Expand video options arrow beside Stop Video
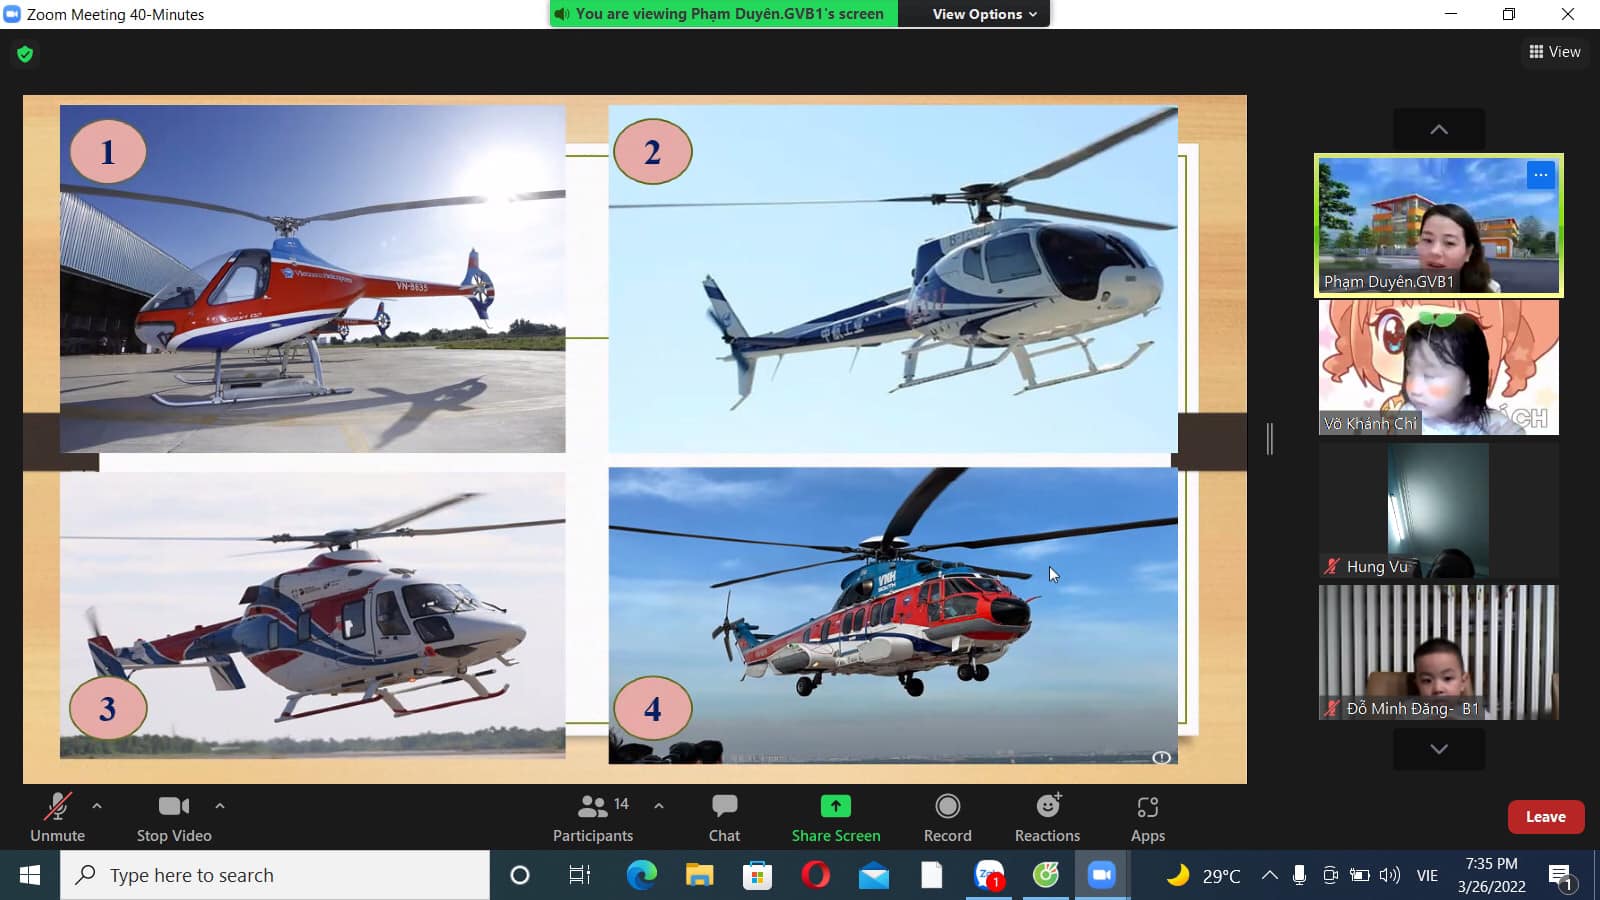Screen dimensions: 1600x900 (x=220, y=805)
